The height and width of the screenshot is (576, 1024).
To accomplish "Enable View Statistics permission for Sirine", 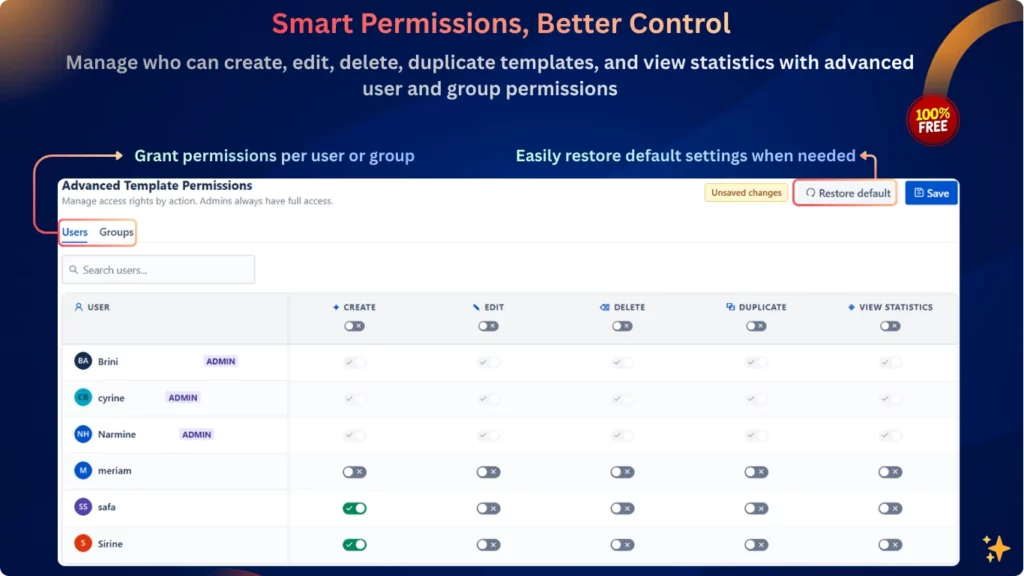I will [890, 545].
